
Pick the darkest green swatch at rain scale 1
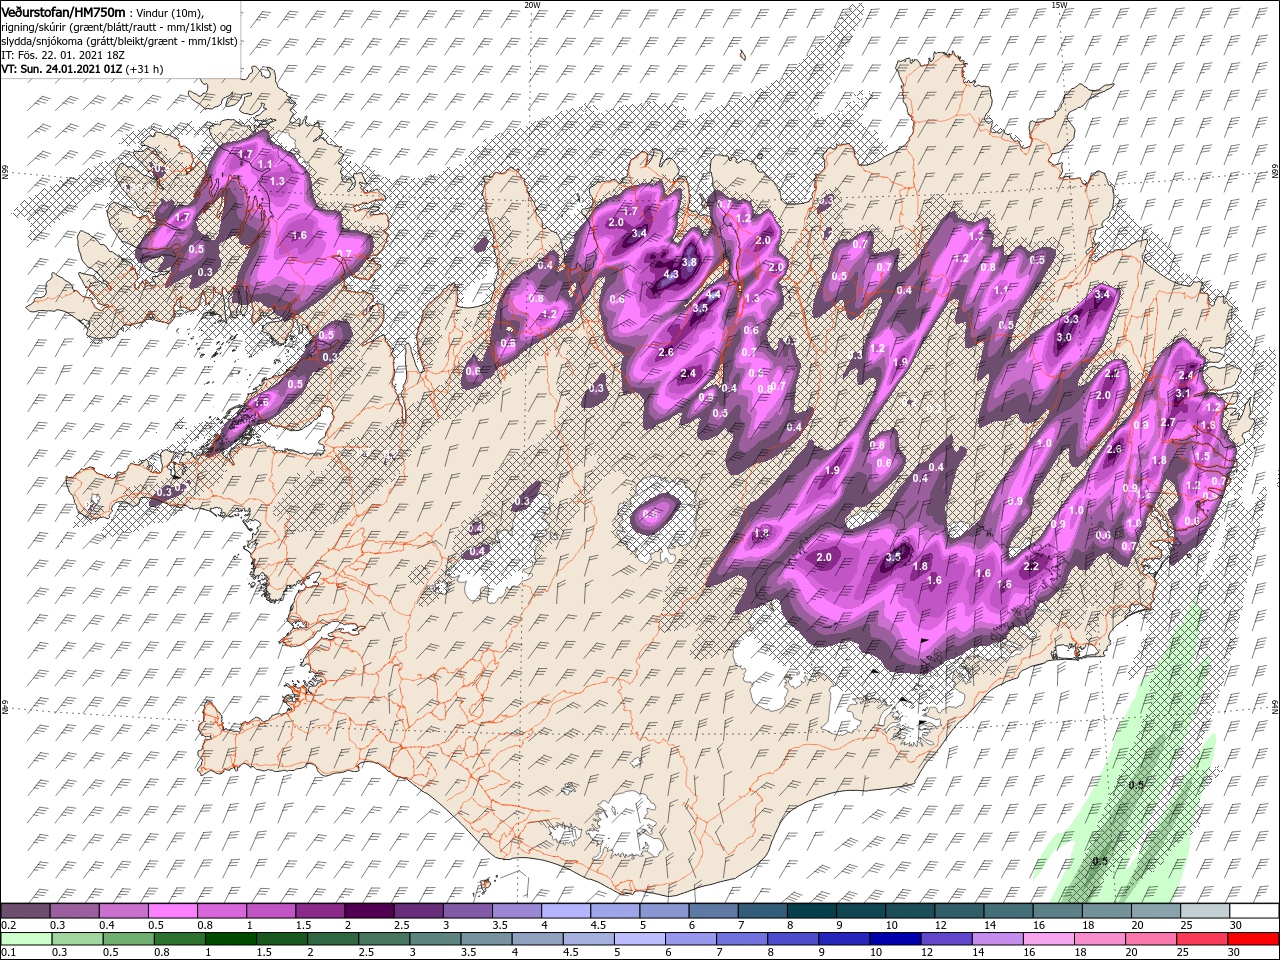[229, 938]
